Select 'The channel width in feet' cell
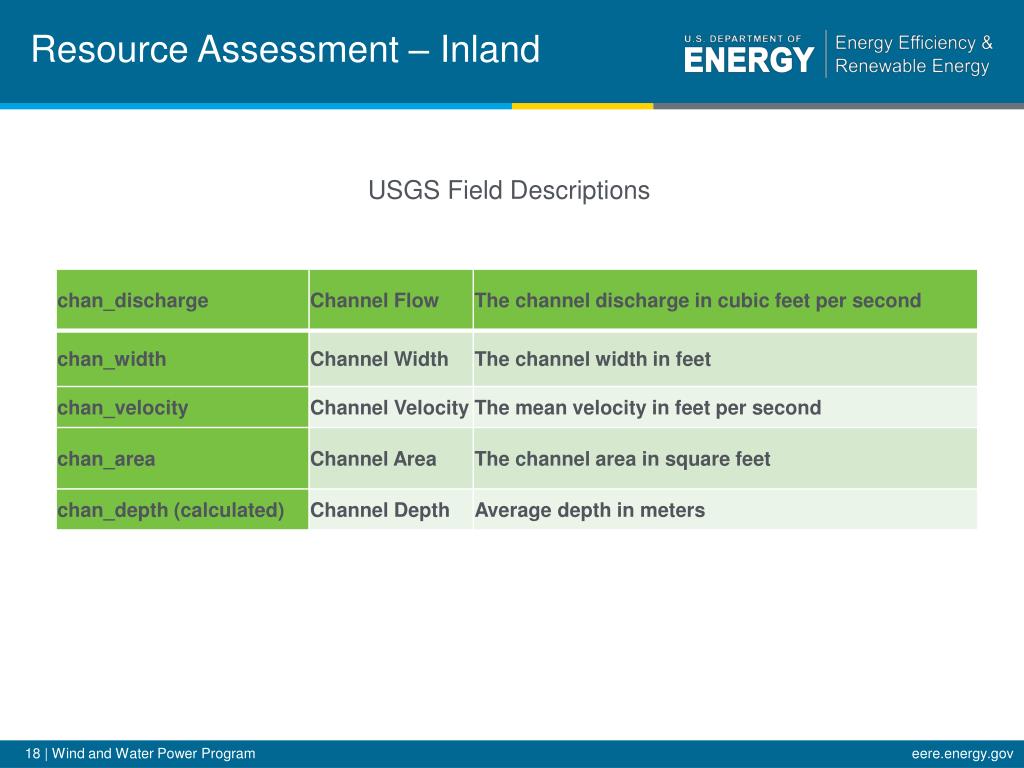This screenshot has height=768, width=1024. (725, 359)
